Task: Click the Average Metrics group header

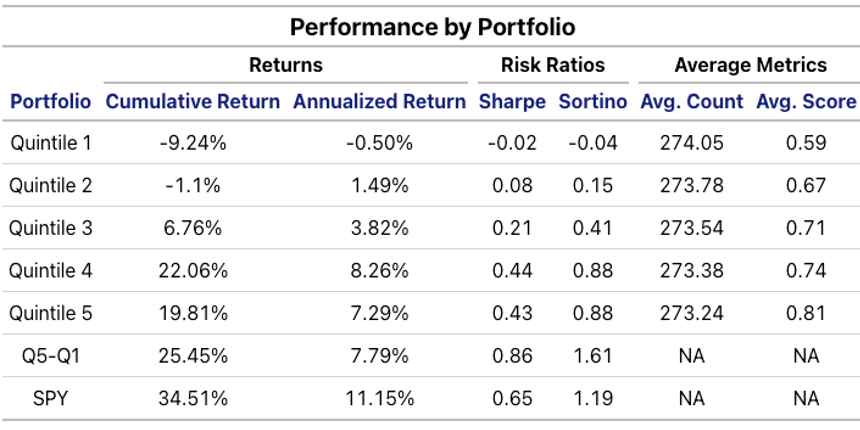Action: pyautogui.click(x=750, y=66)
